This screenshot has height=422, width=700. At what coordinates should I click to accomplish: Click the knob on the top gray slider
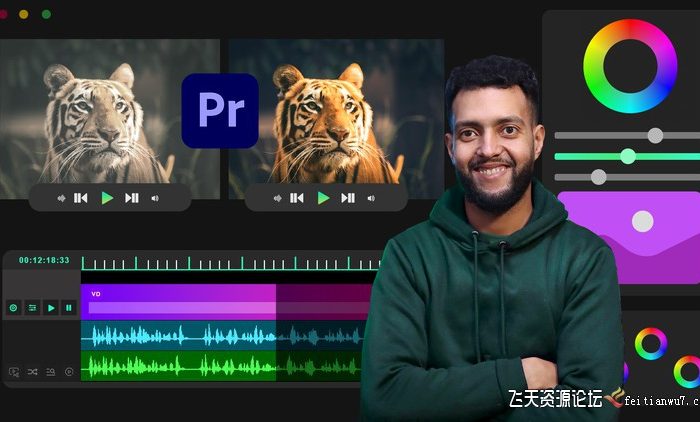coord(655,135)
